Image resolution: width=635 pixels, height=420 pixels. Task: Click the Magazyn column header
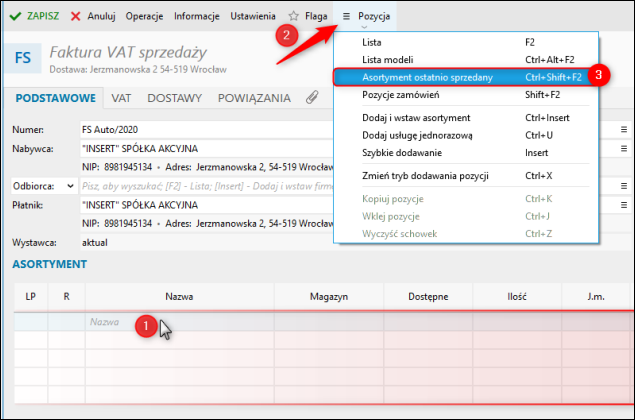click(328, 297)
